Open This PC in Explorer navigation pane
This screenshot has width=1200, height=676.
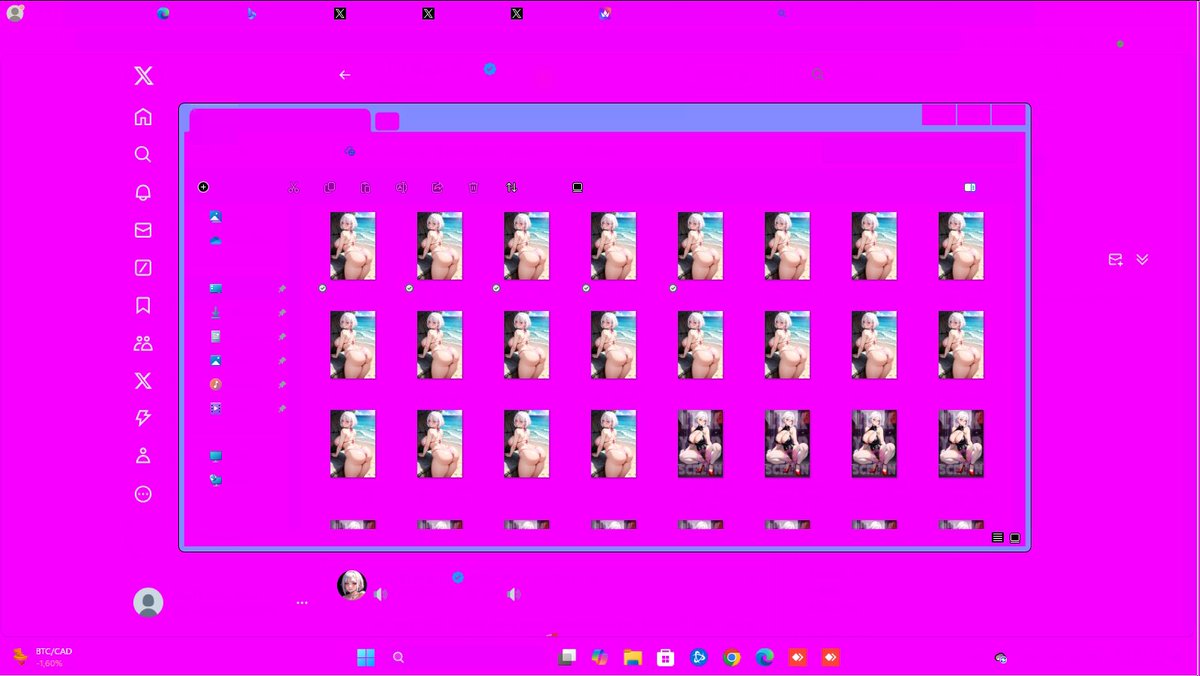pos(215,456)
